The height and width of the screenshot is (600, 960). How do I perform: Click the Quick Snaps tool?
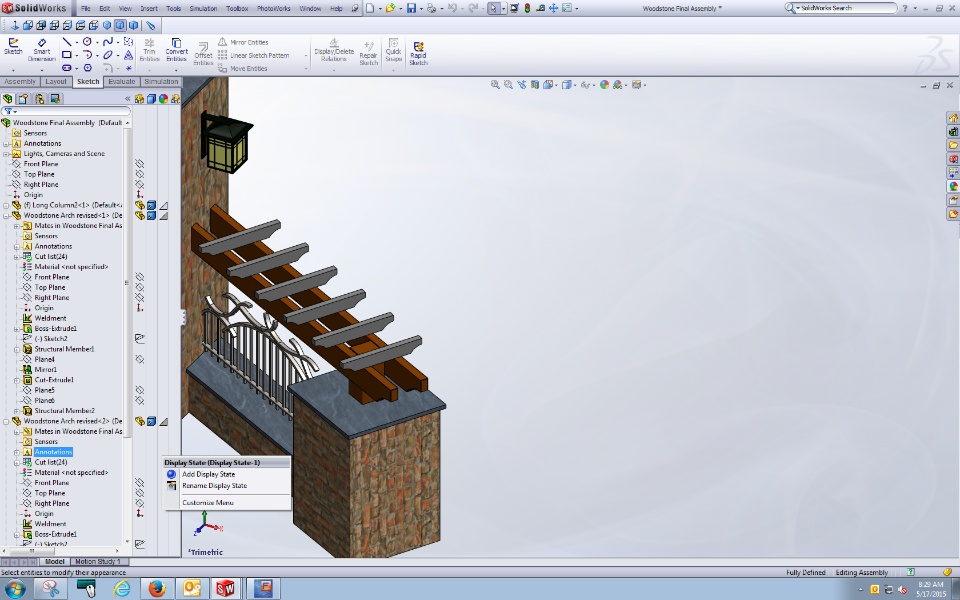click(x=394, y=50)
